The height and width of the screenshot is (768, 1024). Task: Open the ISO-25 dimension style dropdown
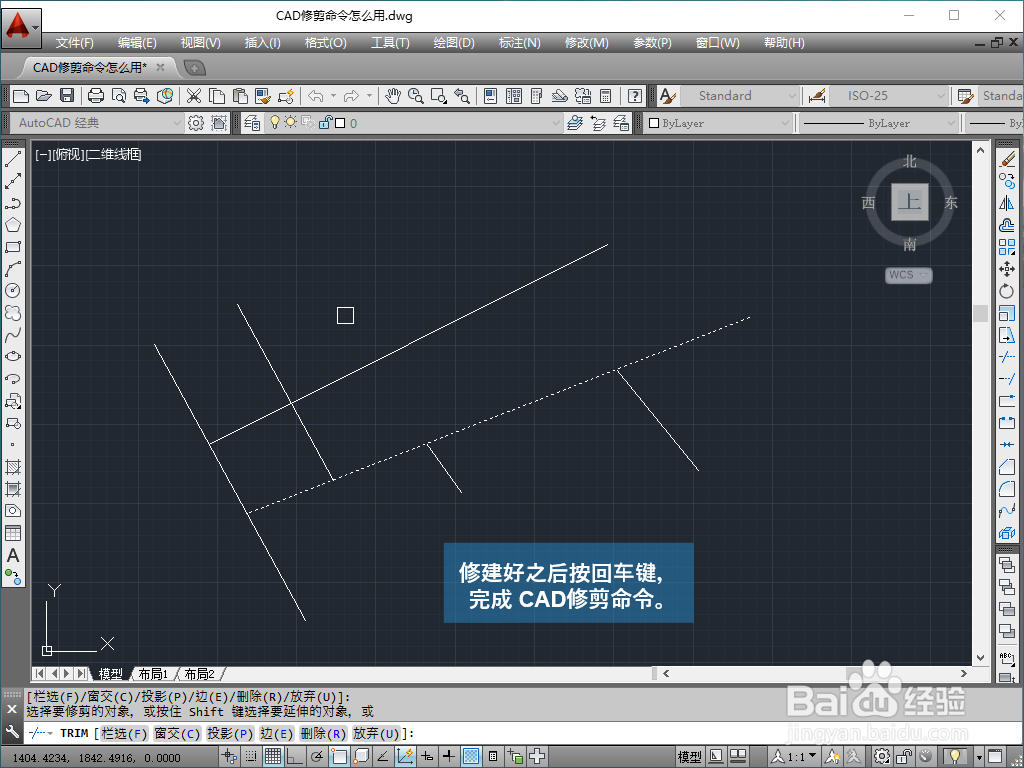pyautogui.click(x=940, y=96)
